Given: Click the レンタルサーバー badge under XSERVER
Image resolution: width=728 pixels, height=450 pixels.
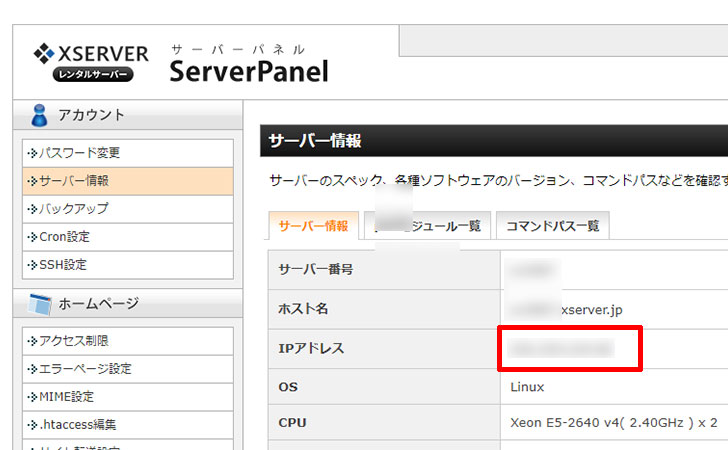Looking at the screenshot, I should pos(93,75).
